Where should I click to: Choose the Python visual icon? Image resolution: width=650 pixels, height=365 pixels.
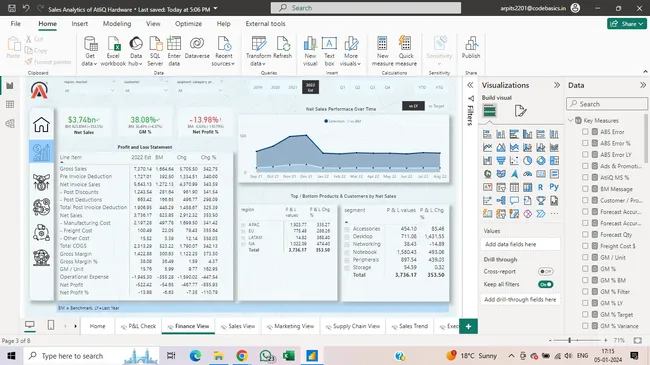point(554,187)
